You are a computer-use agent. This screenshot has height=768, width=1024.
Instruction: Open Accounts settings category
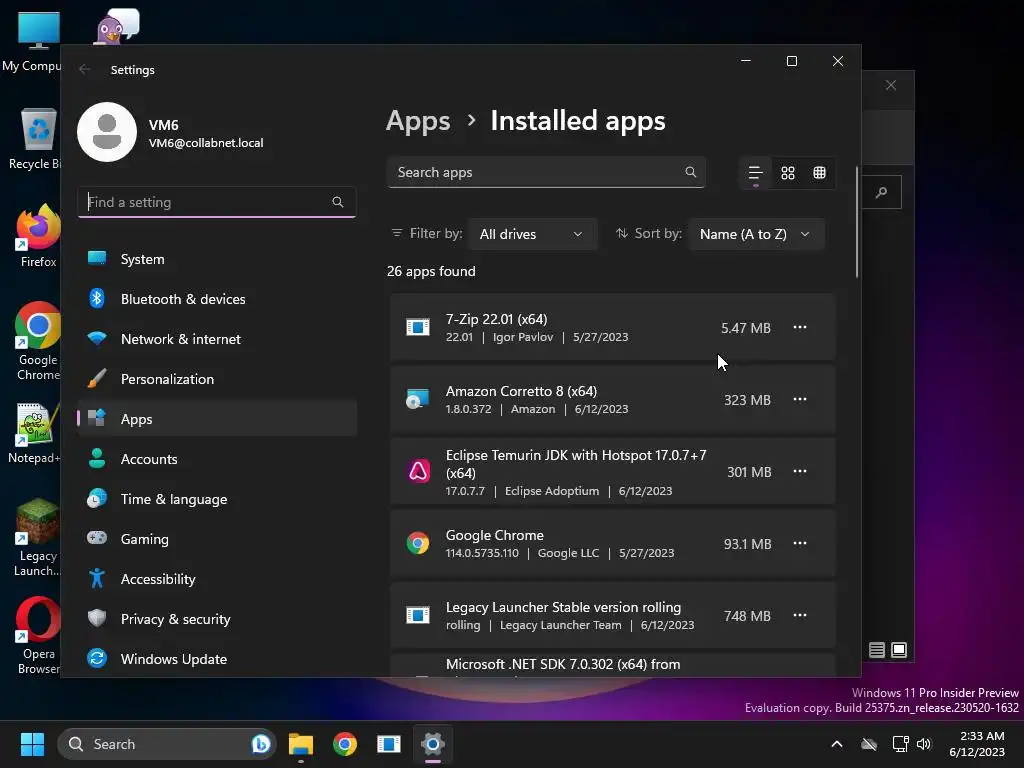(217, 459)
